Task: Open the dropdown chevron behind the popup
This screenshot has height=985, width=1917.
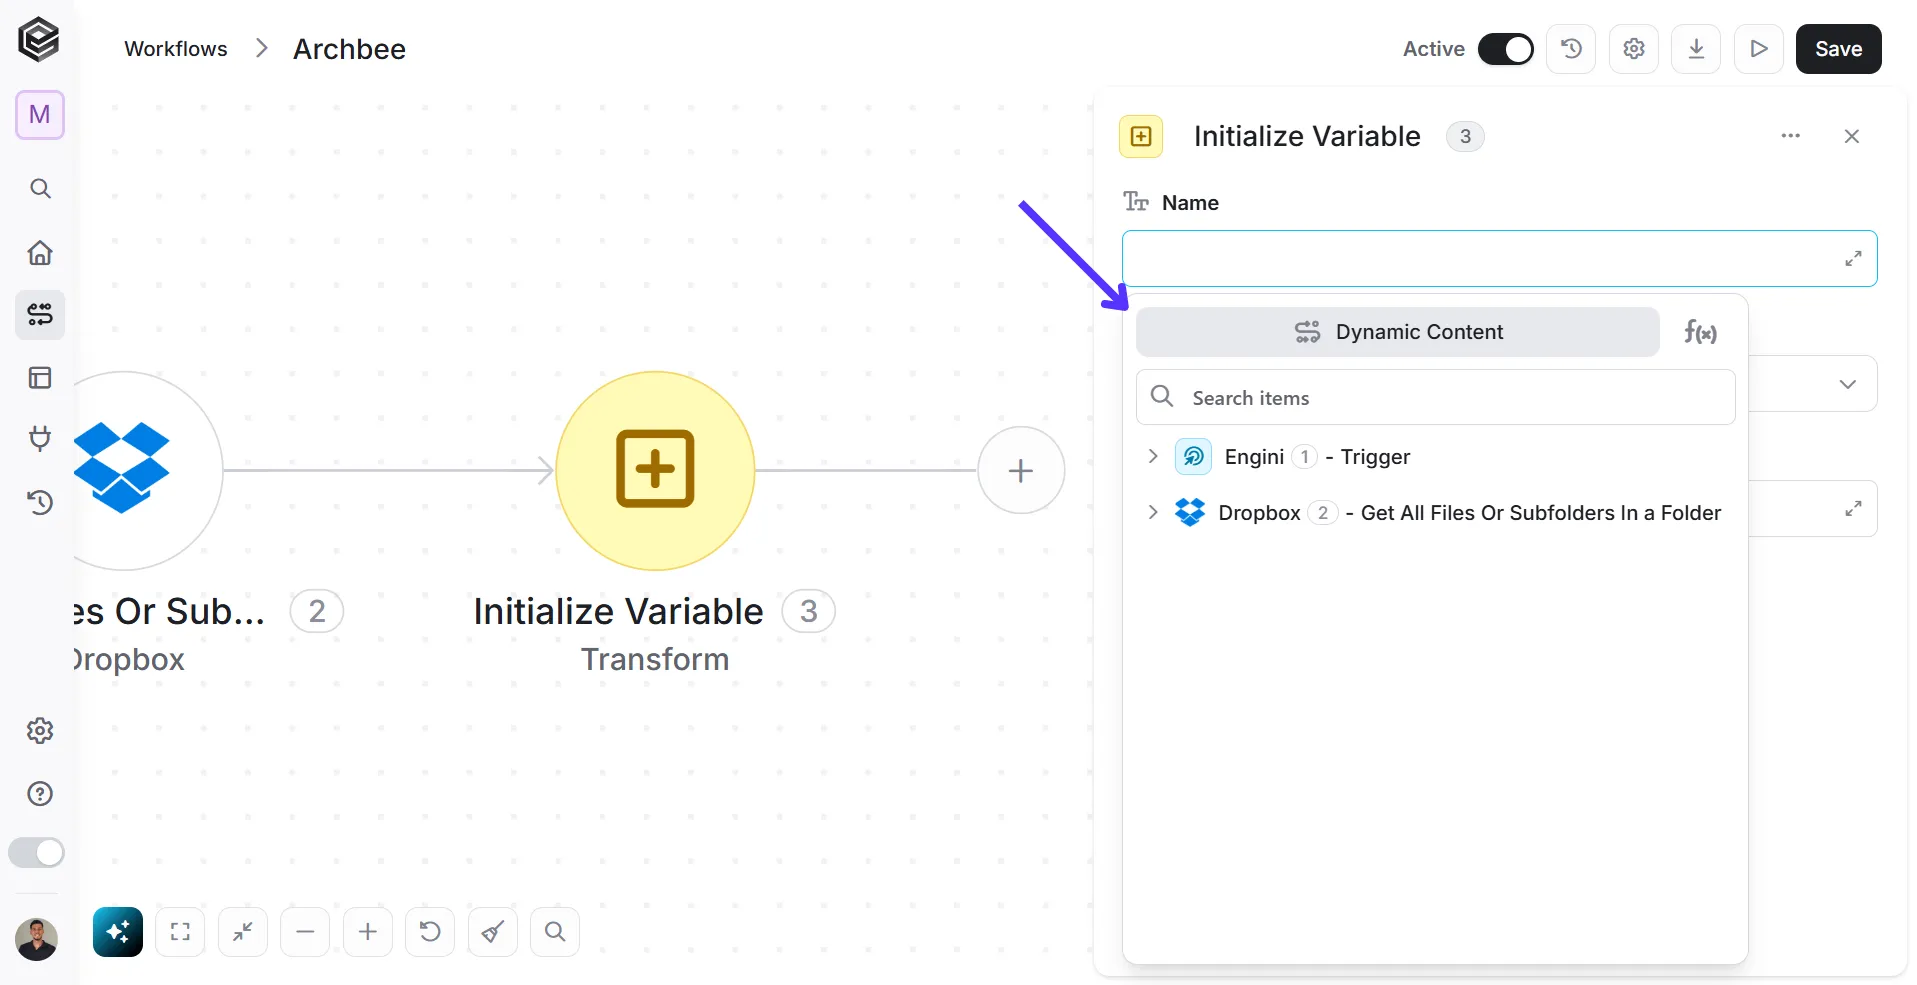Action: [x=1847, y=384]
